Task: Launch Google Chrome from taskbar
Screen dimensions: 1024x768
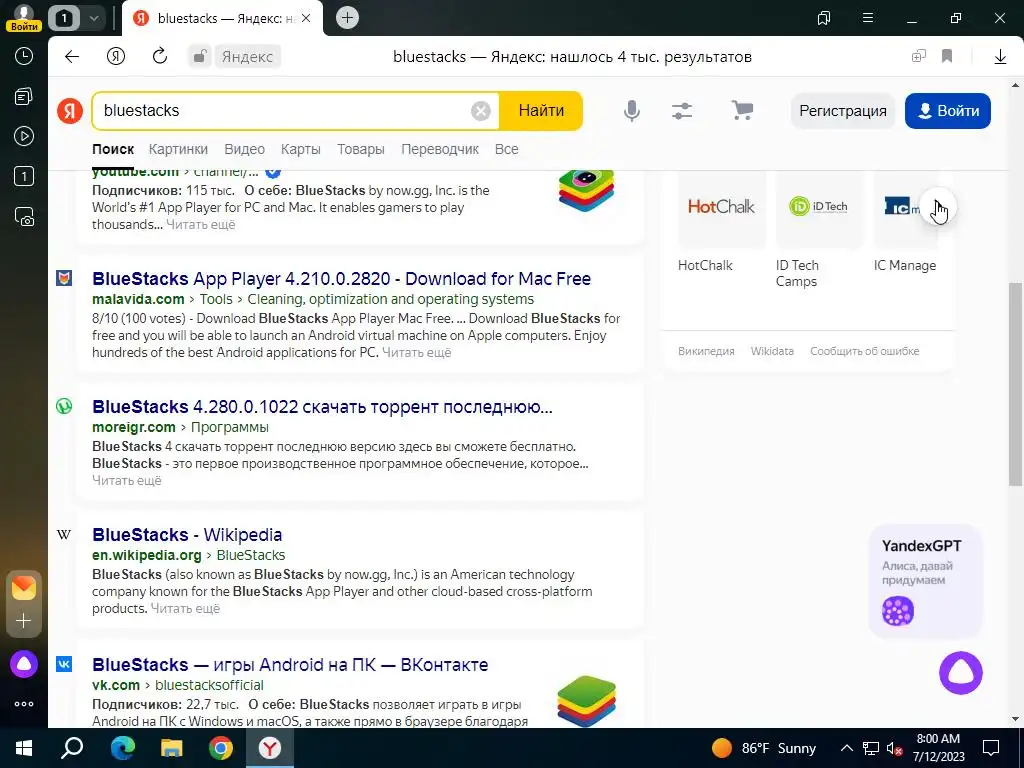Action: (x=221, y=748)
